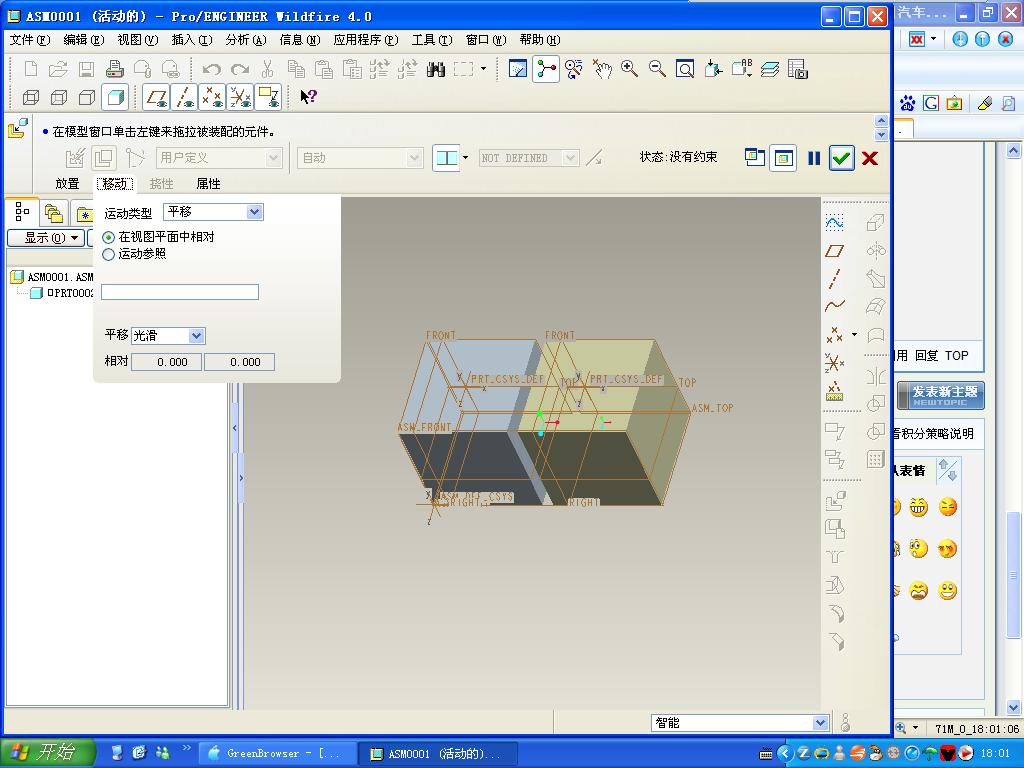Click the Refit view icon

(685, 69)
